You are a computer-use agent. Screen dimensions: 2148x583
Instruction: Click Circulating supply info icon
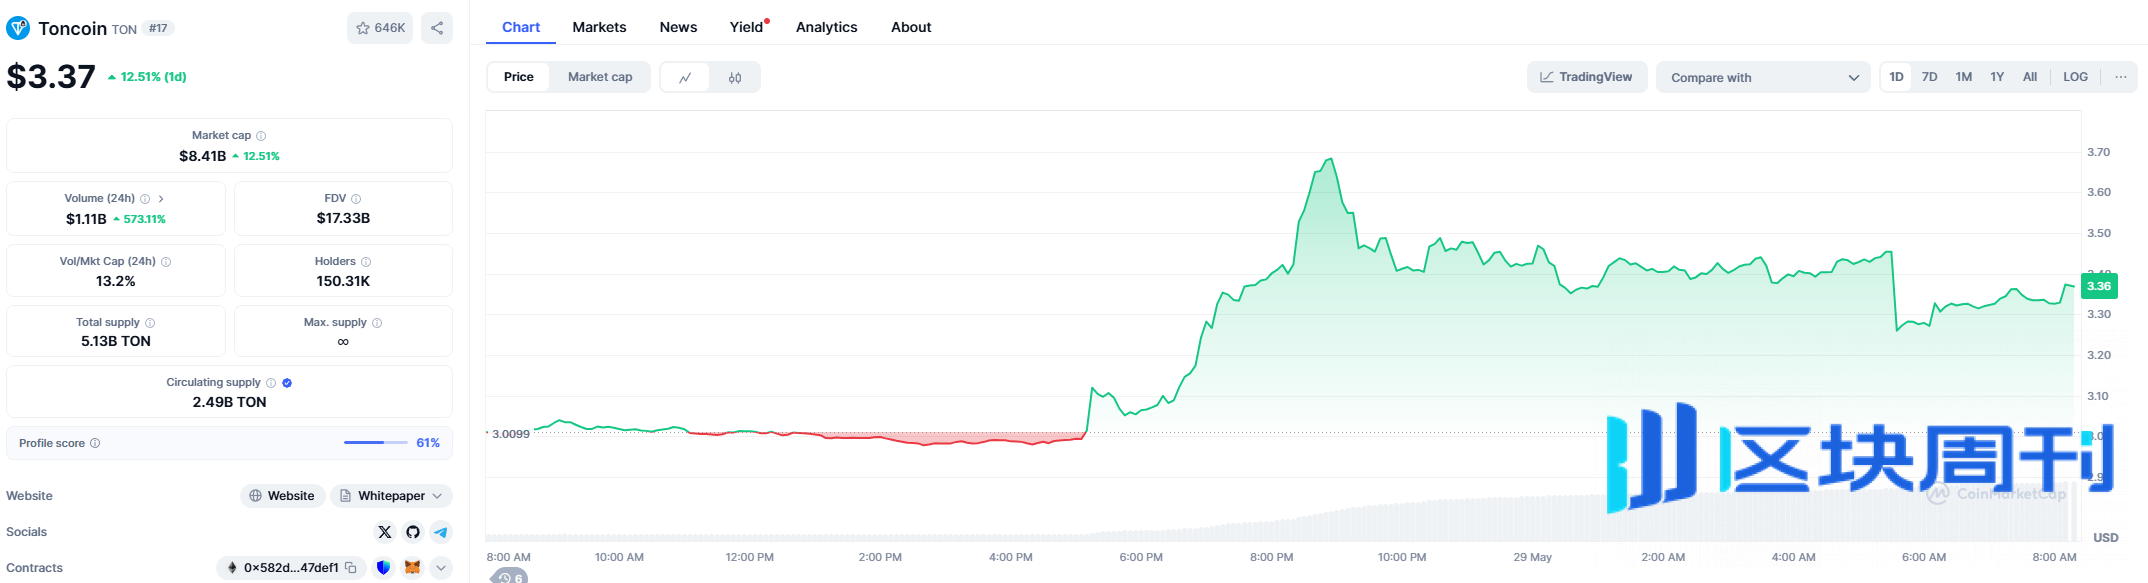[271, 383]
